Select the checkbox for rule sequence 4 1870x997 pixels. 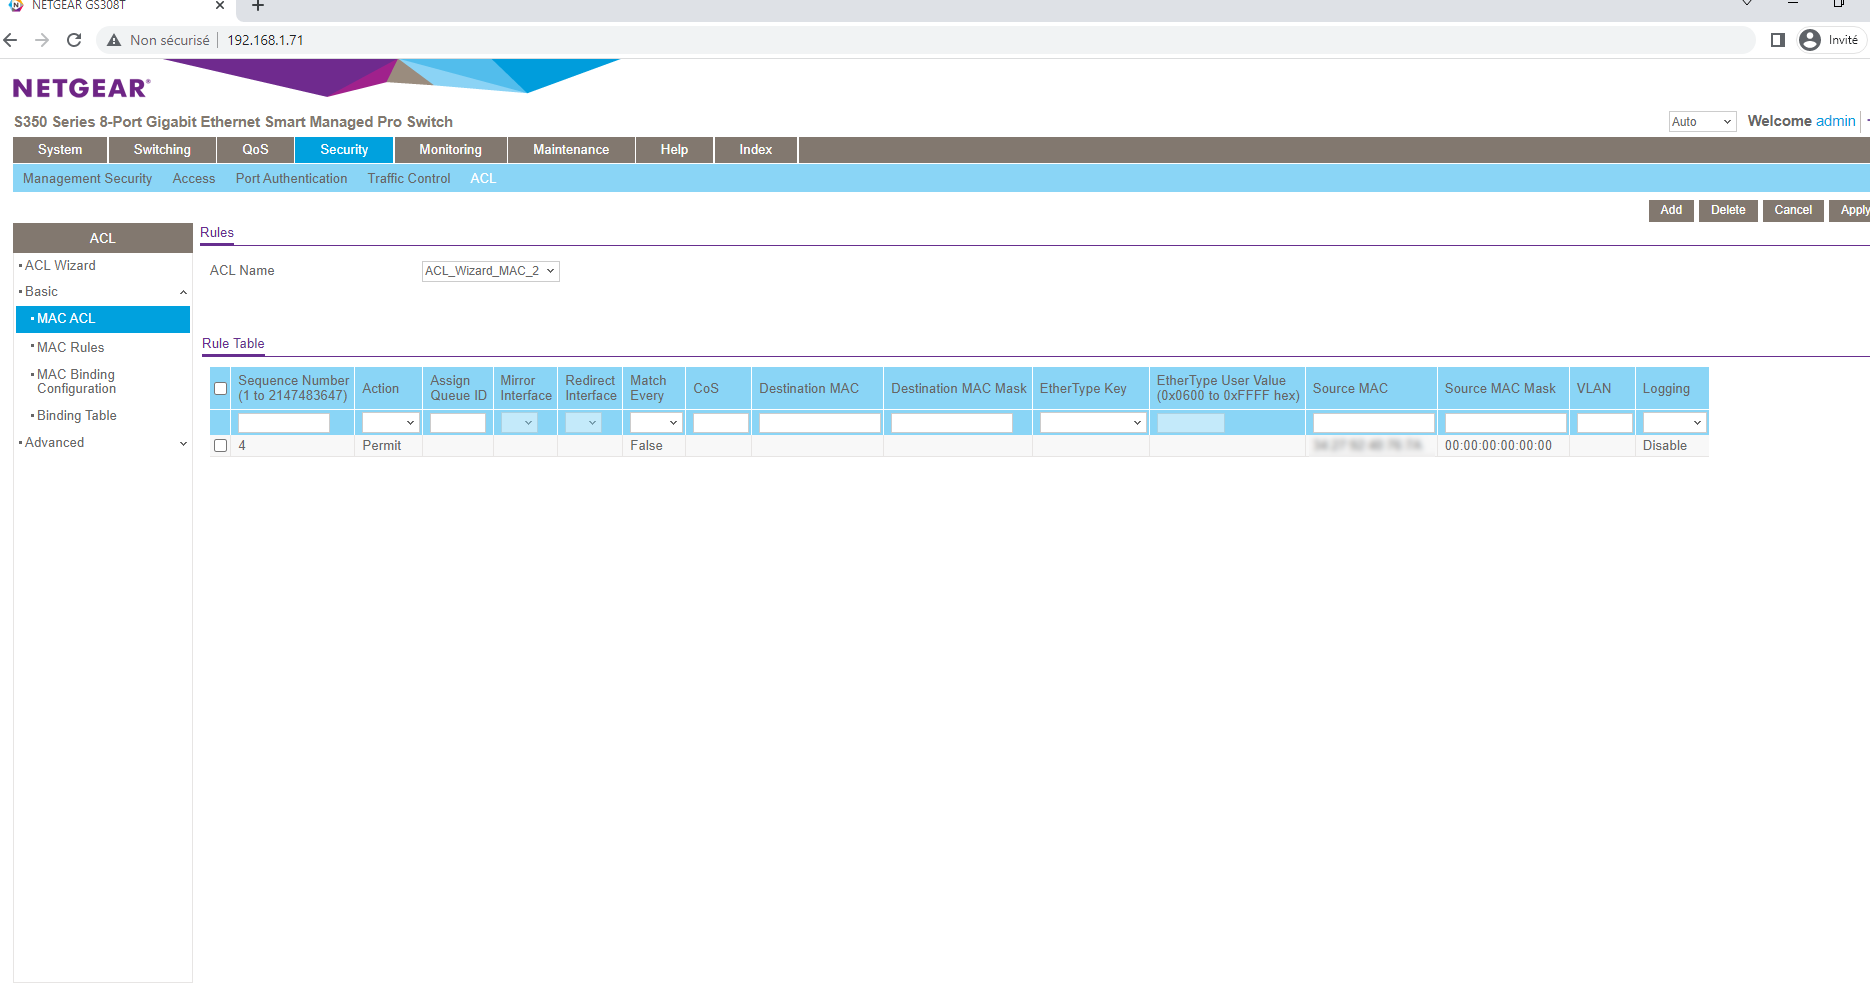click(x=221, y=446)
